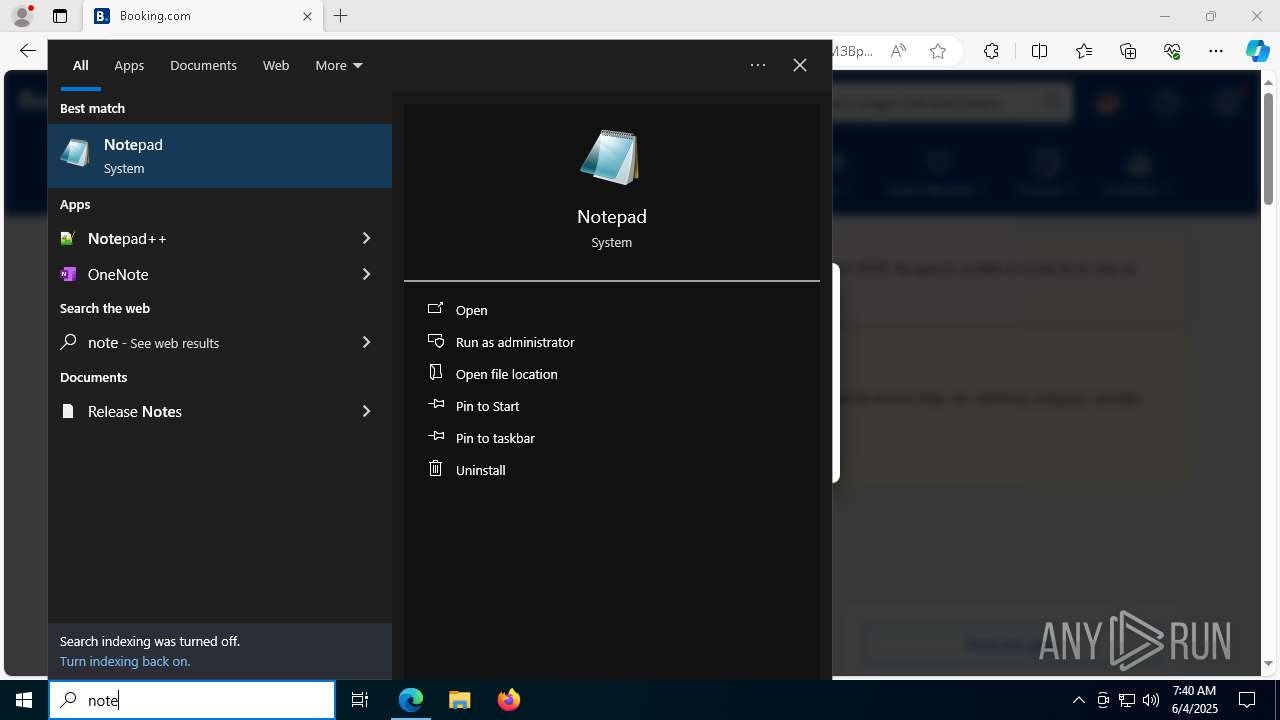The width and height of the screenshot is (1280, 720).
Task: Show hidden tray icons
Action: [1078, 700]
